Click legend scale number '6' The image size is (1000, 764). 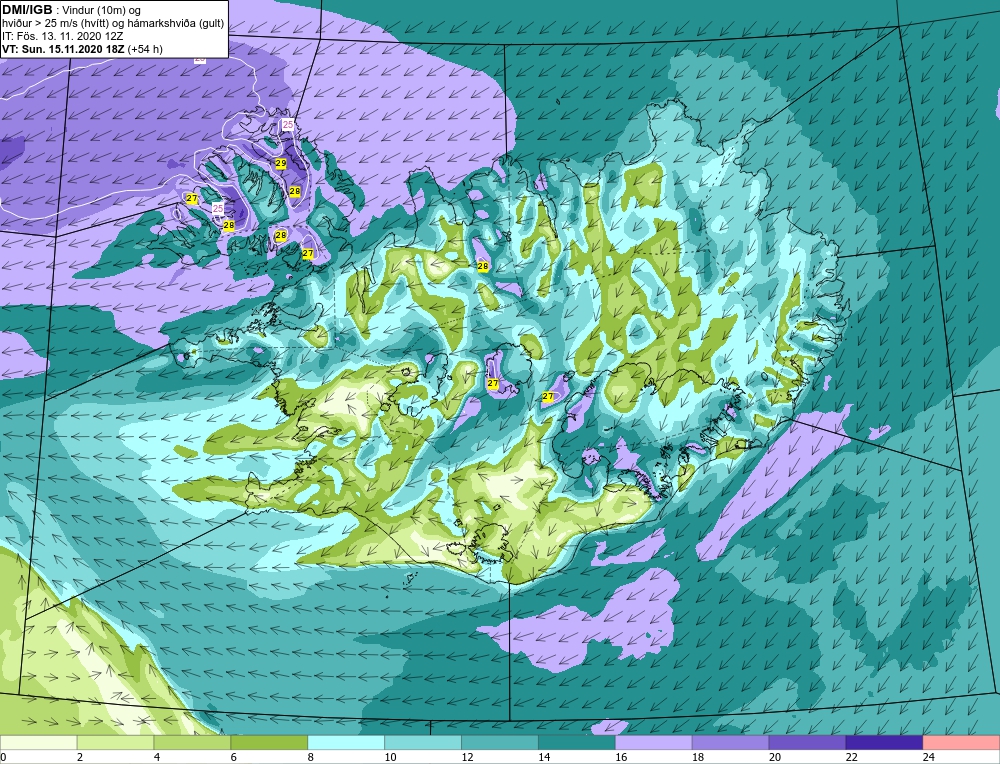(233, 757)
